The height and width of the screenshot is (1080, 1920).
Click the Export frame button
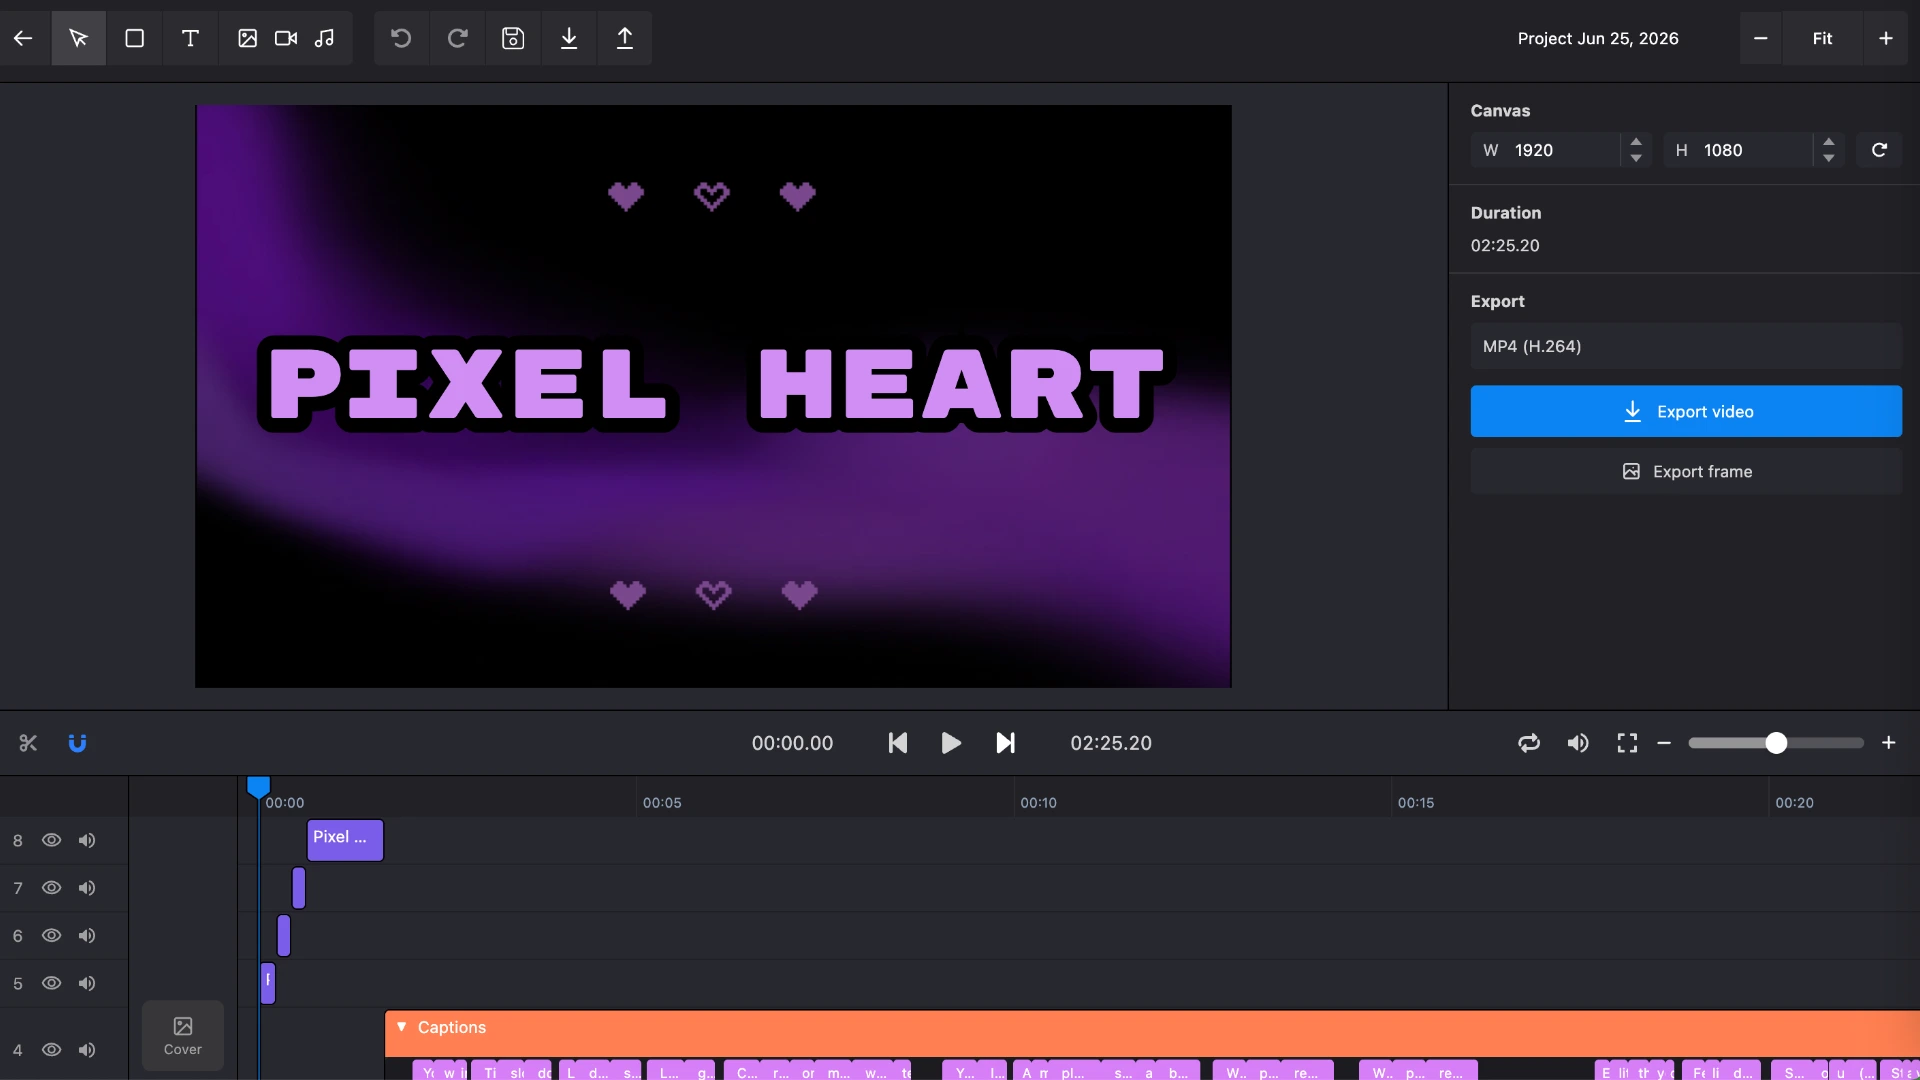click(x=1686, y=471)
